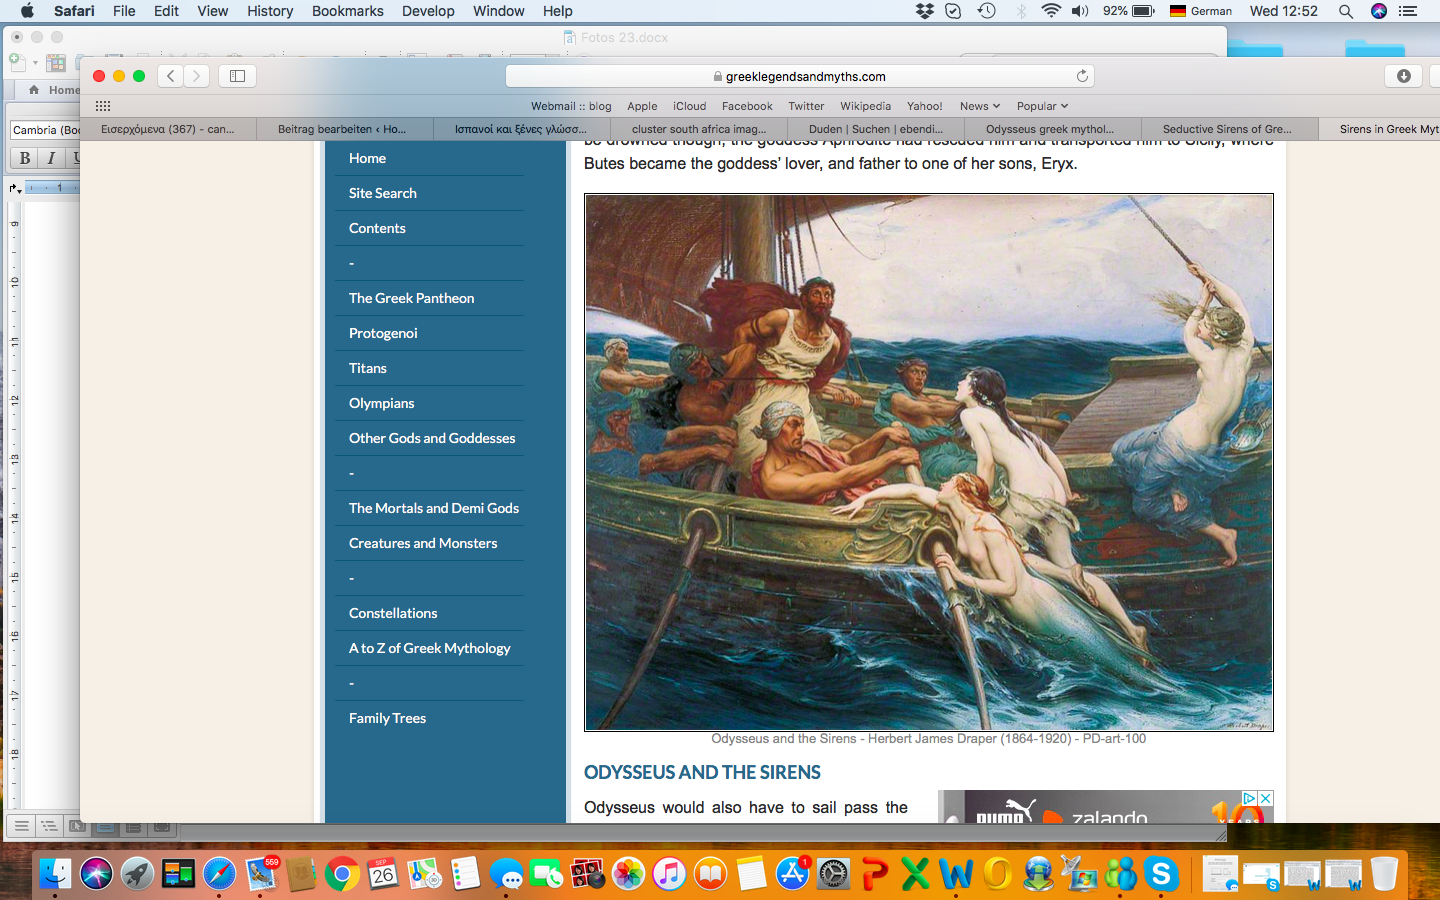Image resolution: width=1440 pixels, height=900 pixels.
Task: Open the New Document dropdown arrow in Word
Action: (35, 63)
